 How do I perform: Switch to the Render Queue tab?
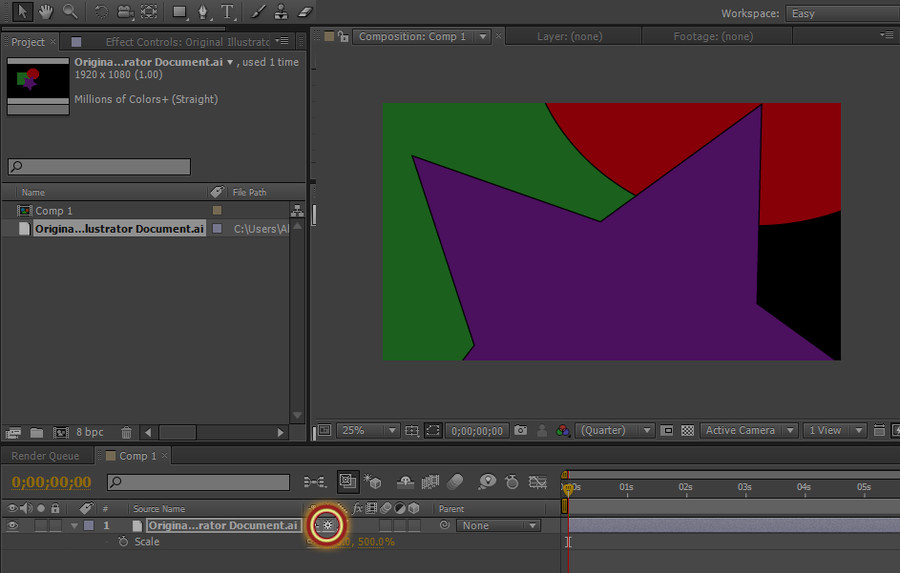(45, 456)
